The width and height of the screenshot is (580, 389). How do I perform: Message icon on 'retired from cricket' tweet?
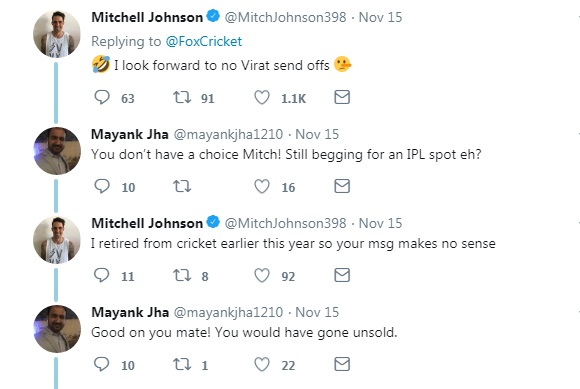(x=342, y=275)
